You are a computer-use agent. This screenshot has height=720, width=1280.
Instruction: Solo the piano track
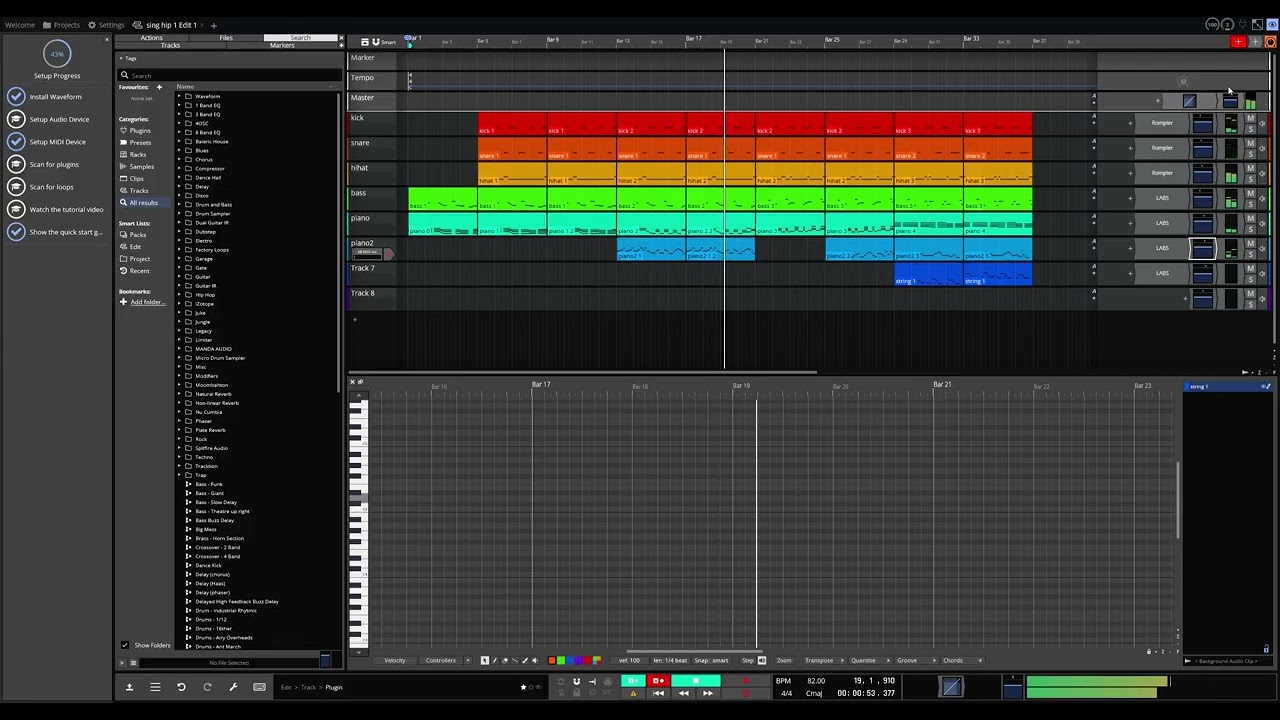pyautogui.click(x=1250, y=228)
